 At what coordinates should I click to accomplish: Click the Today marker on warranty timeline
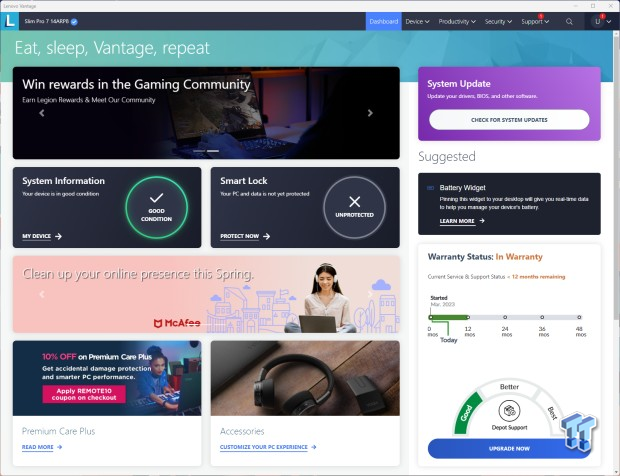coord(448,340)
